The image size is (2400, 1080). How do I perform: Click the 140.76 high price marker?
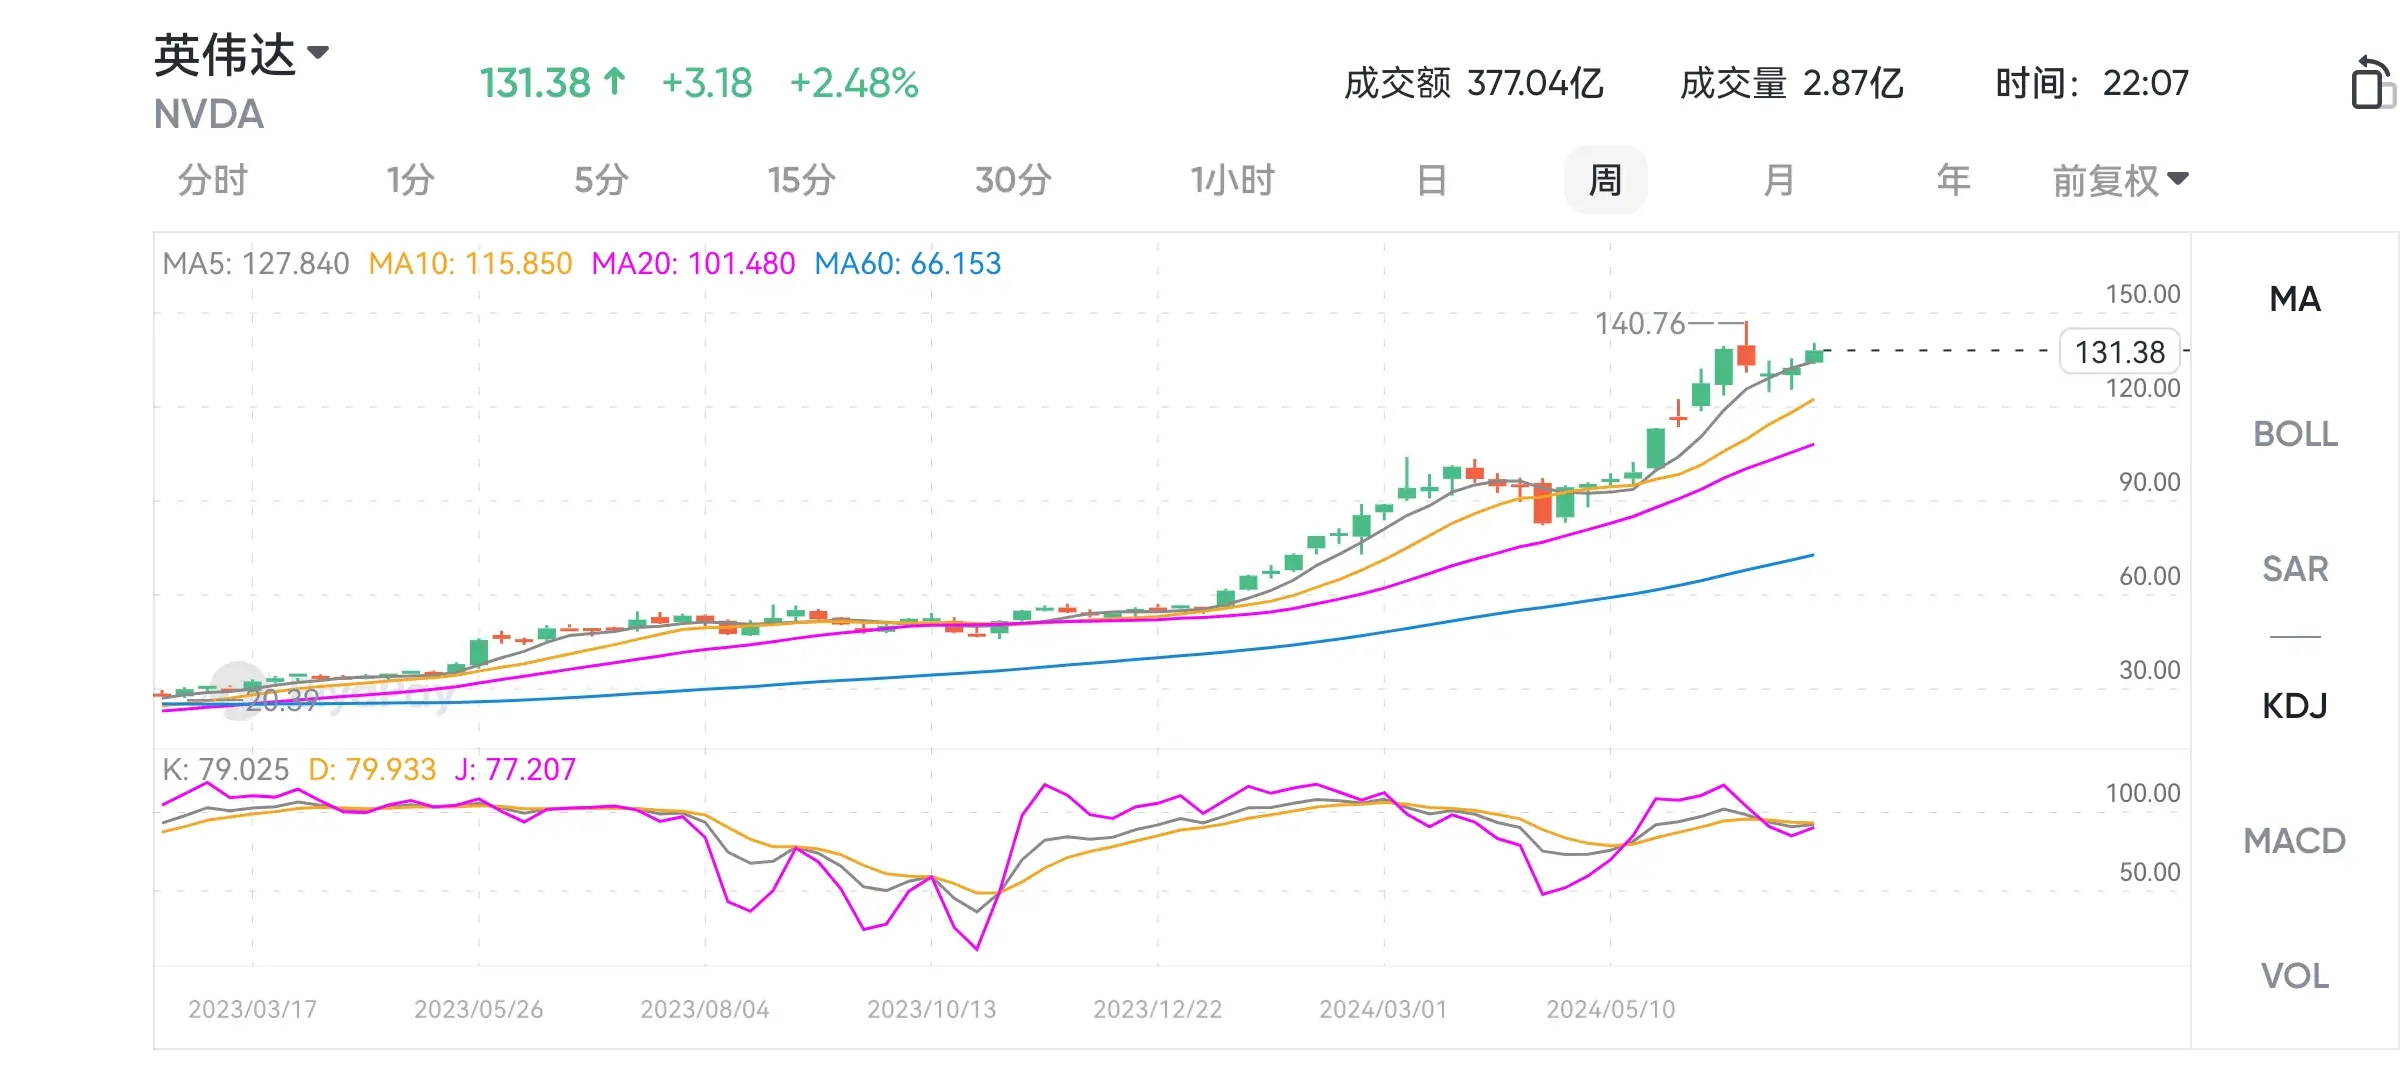1640,324
